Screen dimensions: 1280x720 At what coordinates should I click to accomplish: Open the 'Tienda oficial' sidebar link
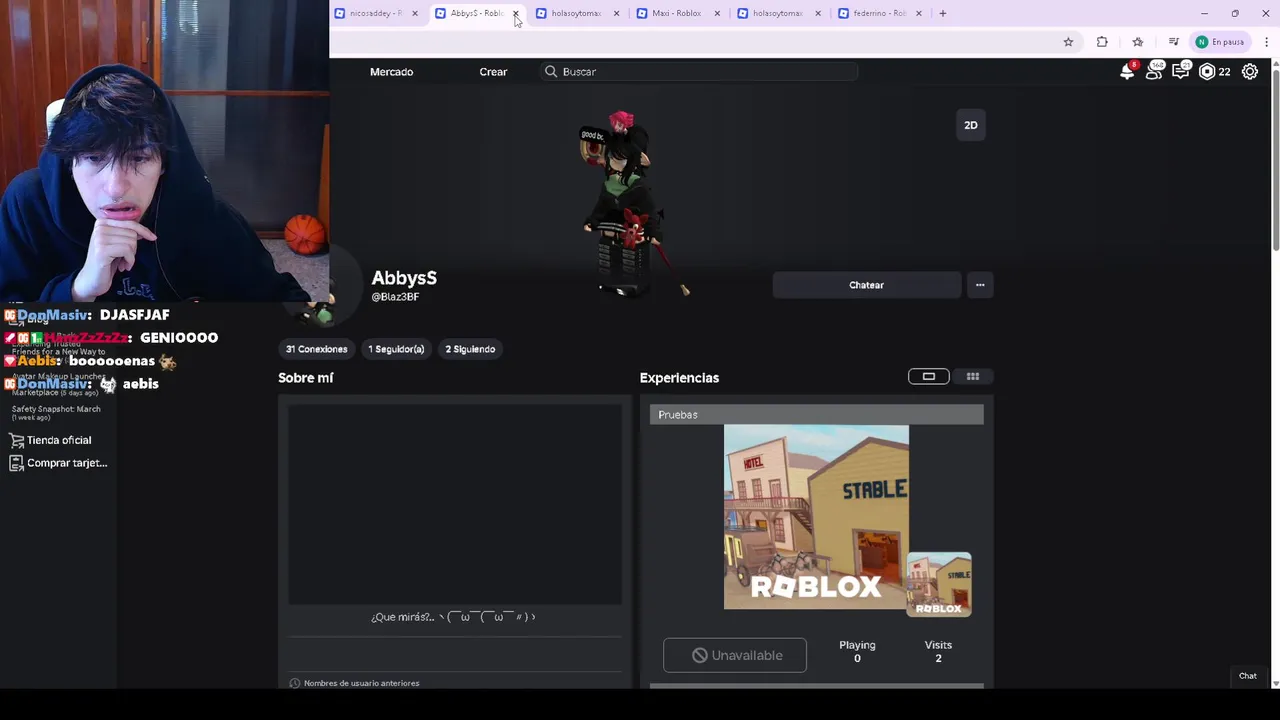click(x=59, y=440)
